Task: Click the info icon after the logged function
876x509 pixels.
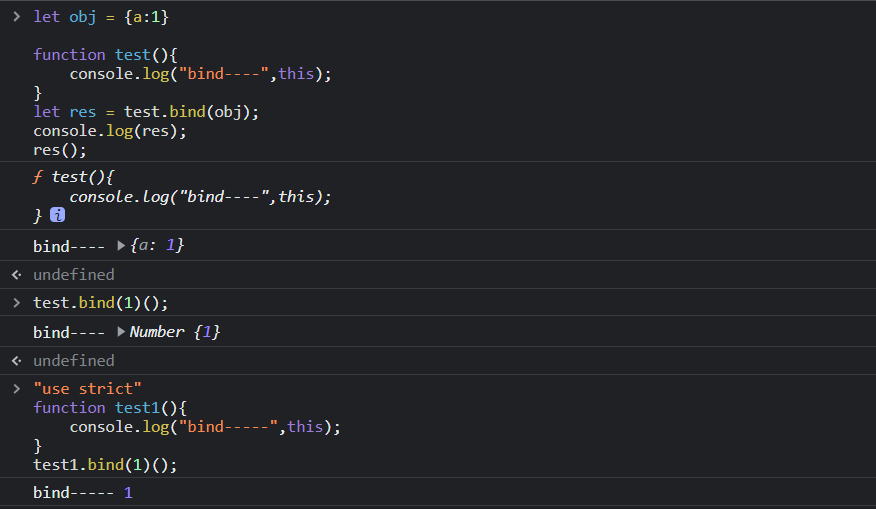Action: click(58, 215)
